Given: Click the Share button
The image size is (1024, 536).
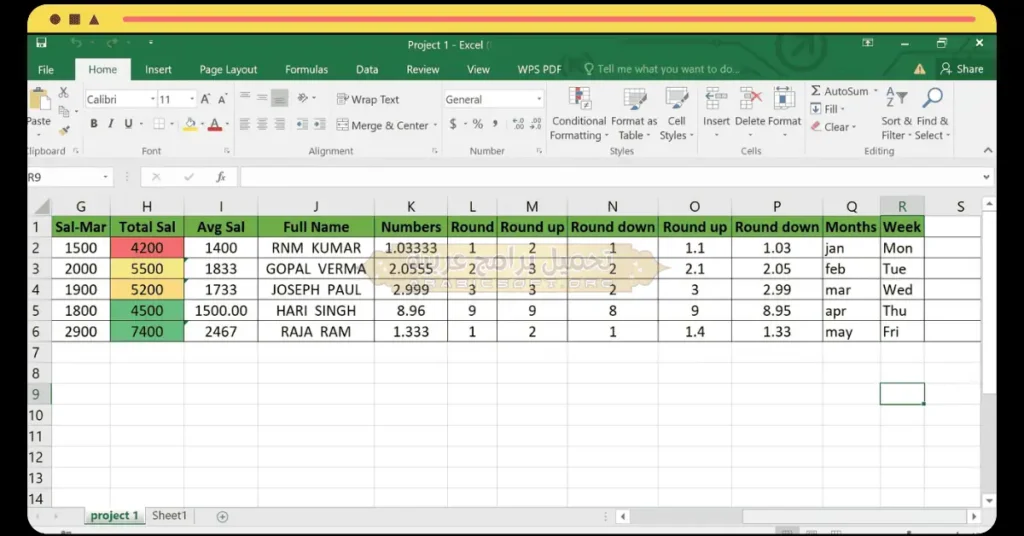Looking at the screenshot, I should (961, 69).
